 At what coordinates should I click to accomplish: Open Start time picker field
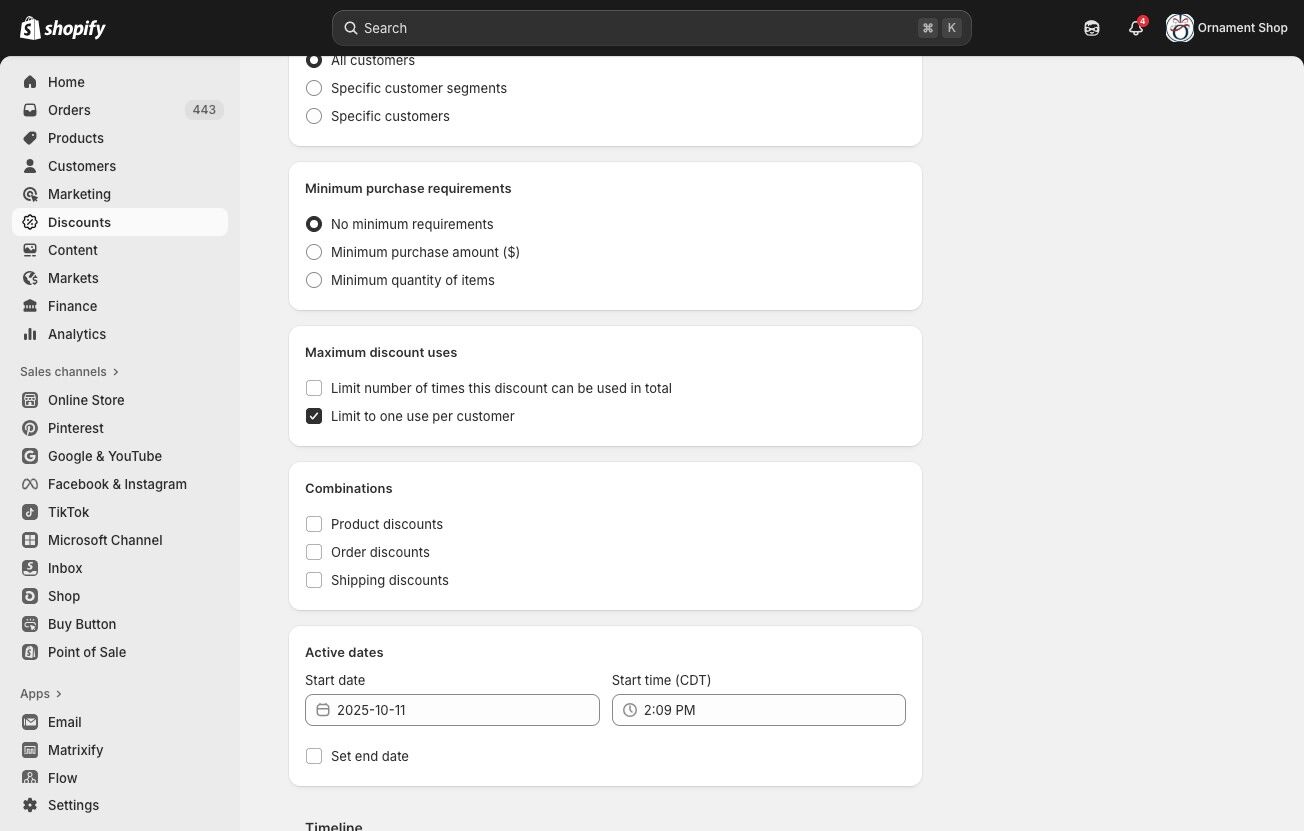758,710
